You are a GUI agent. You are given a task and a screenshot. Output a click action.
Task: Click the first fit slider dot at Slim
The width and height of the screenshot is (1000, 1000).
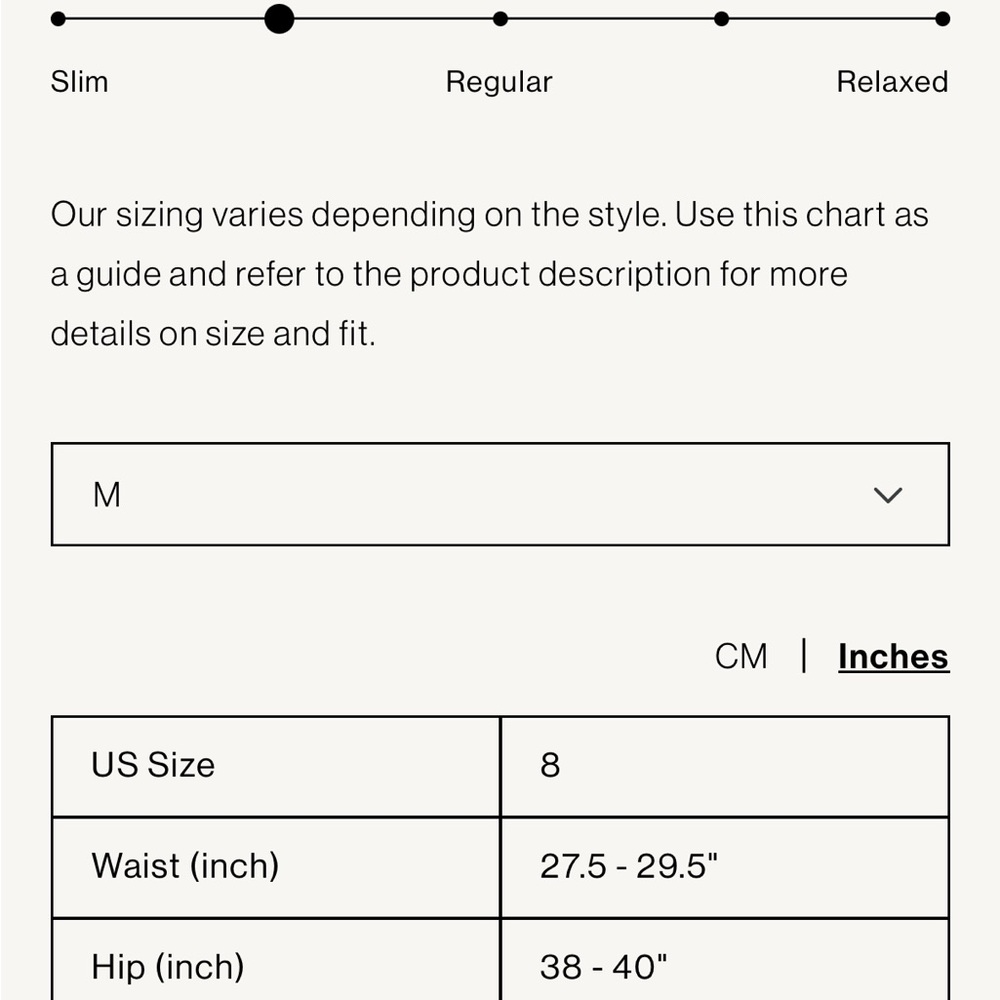click(58, 18)
